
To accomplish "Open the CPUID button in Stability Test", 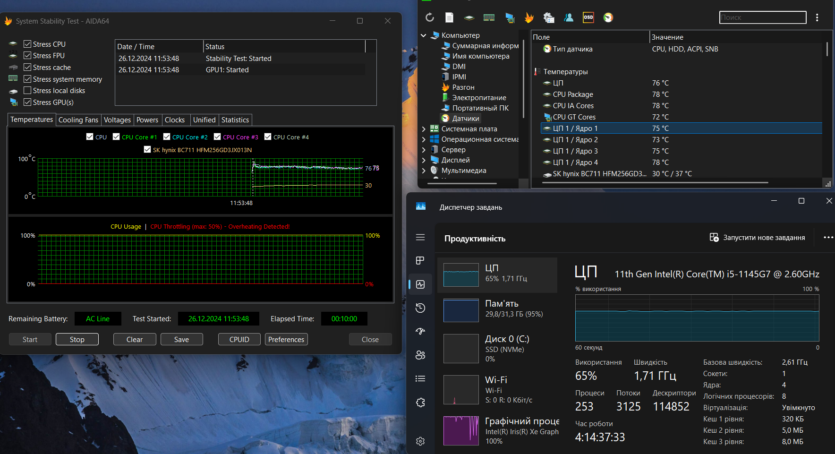I will [x=239, y=340].
